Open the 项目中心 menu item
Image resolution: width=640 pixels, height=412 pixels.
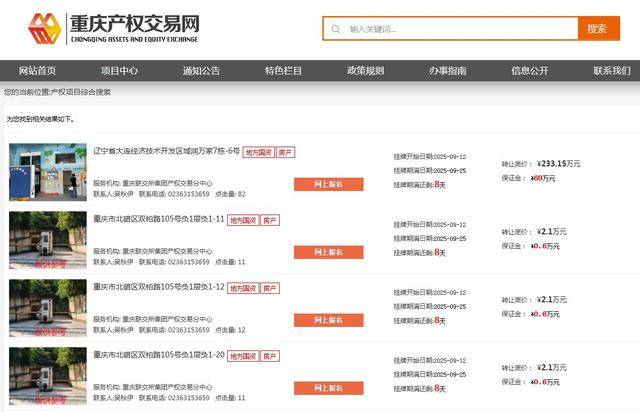(119, 71)
